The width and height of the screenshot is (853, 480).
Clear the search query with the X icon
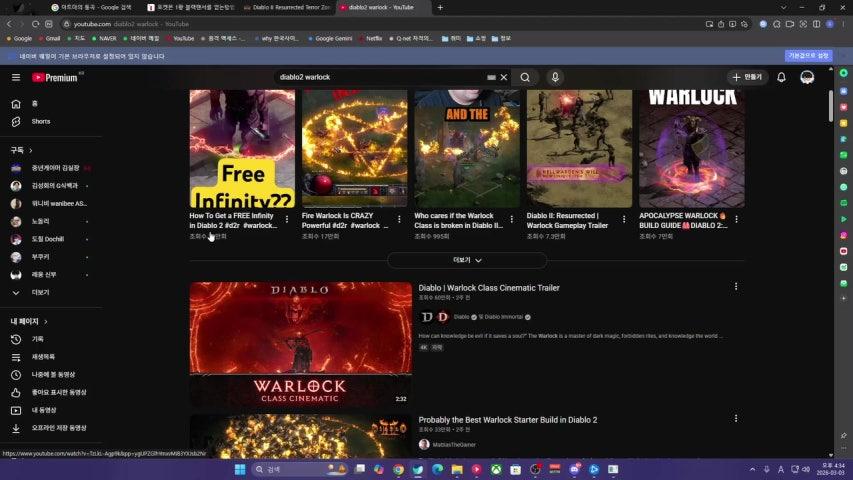tap(504, 77)
